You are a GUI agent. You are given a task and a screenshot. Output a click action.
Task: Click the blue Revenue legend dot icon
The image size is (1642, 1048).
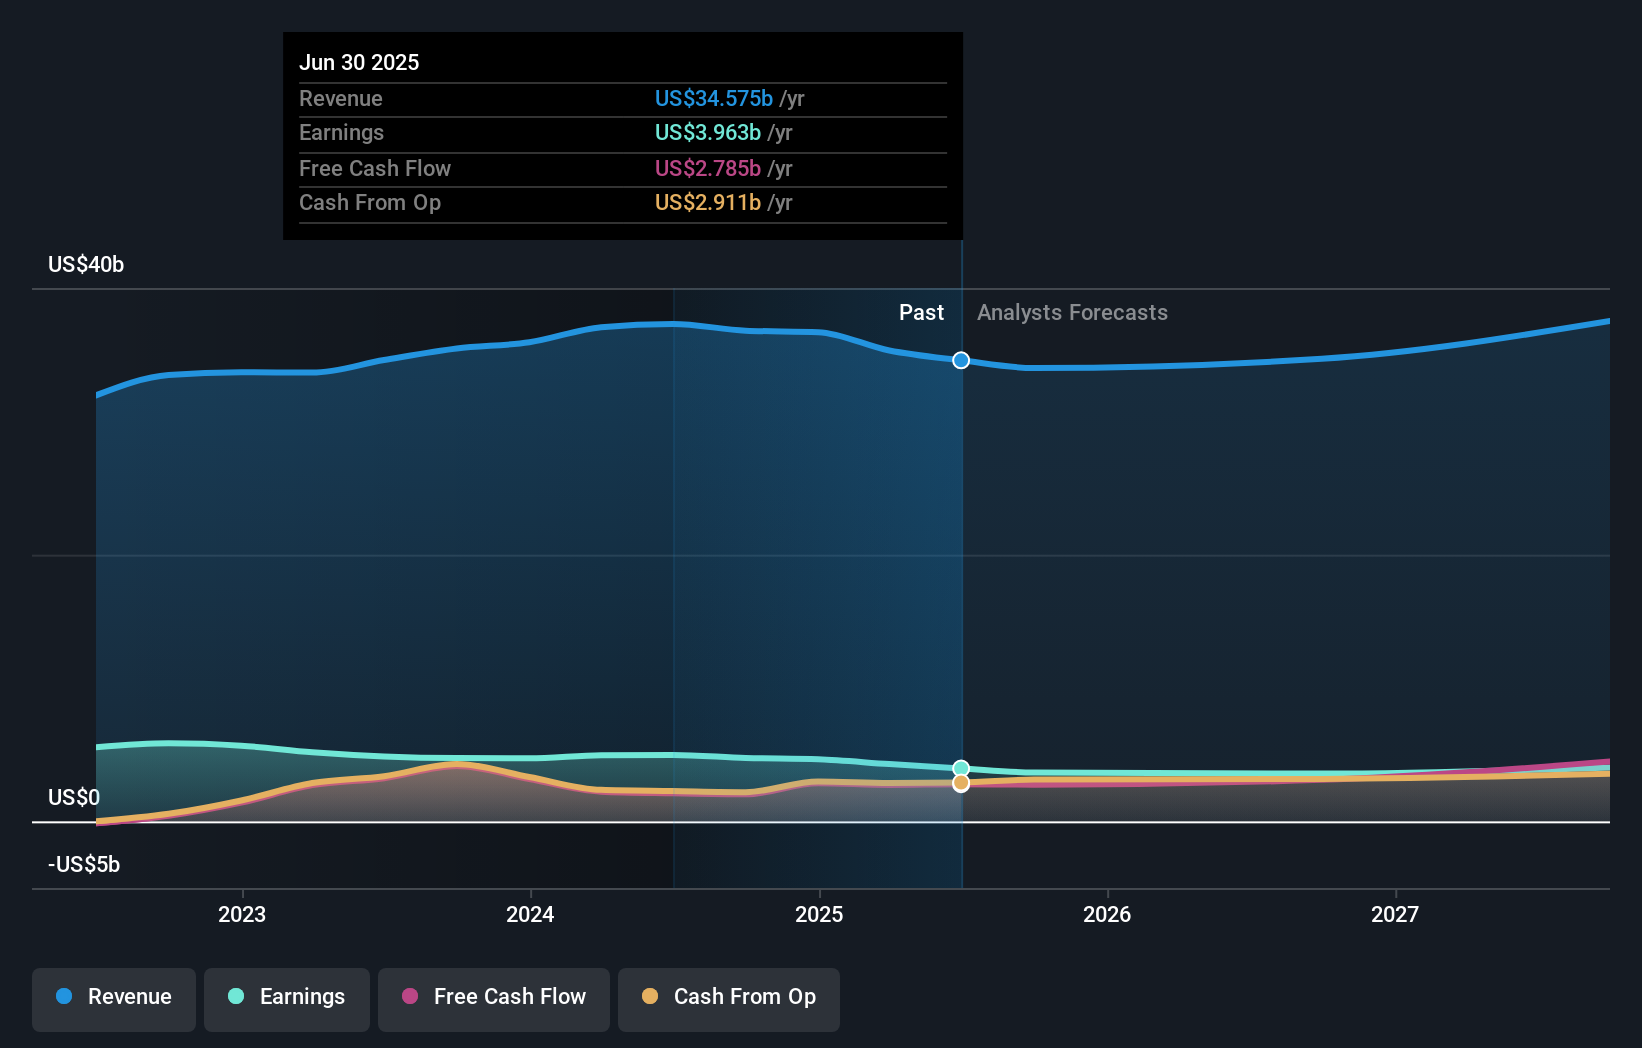pyautogui.click(x=63, y=997)
